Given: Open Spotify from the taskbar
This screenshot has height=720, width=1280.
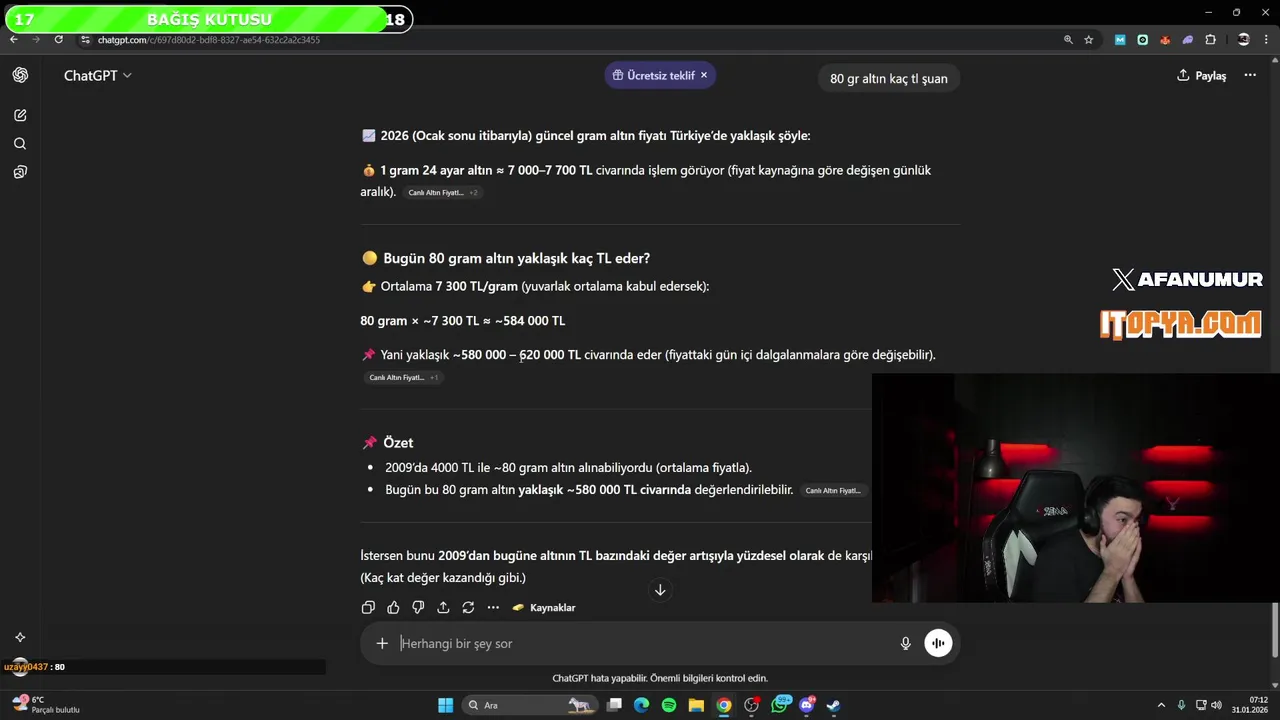Looking at the screenshot, I should (x=669, y=705).
